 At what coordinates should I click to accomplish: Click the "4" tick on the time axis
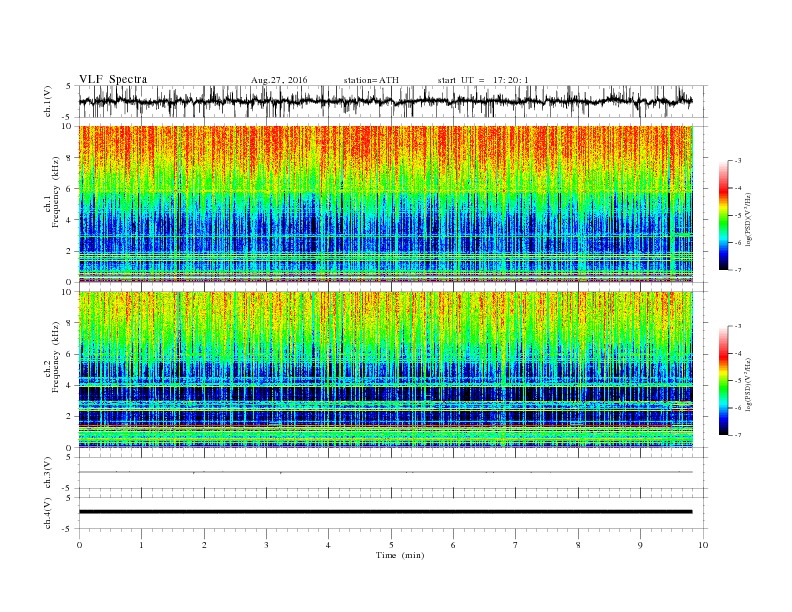pos(328,545)
